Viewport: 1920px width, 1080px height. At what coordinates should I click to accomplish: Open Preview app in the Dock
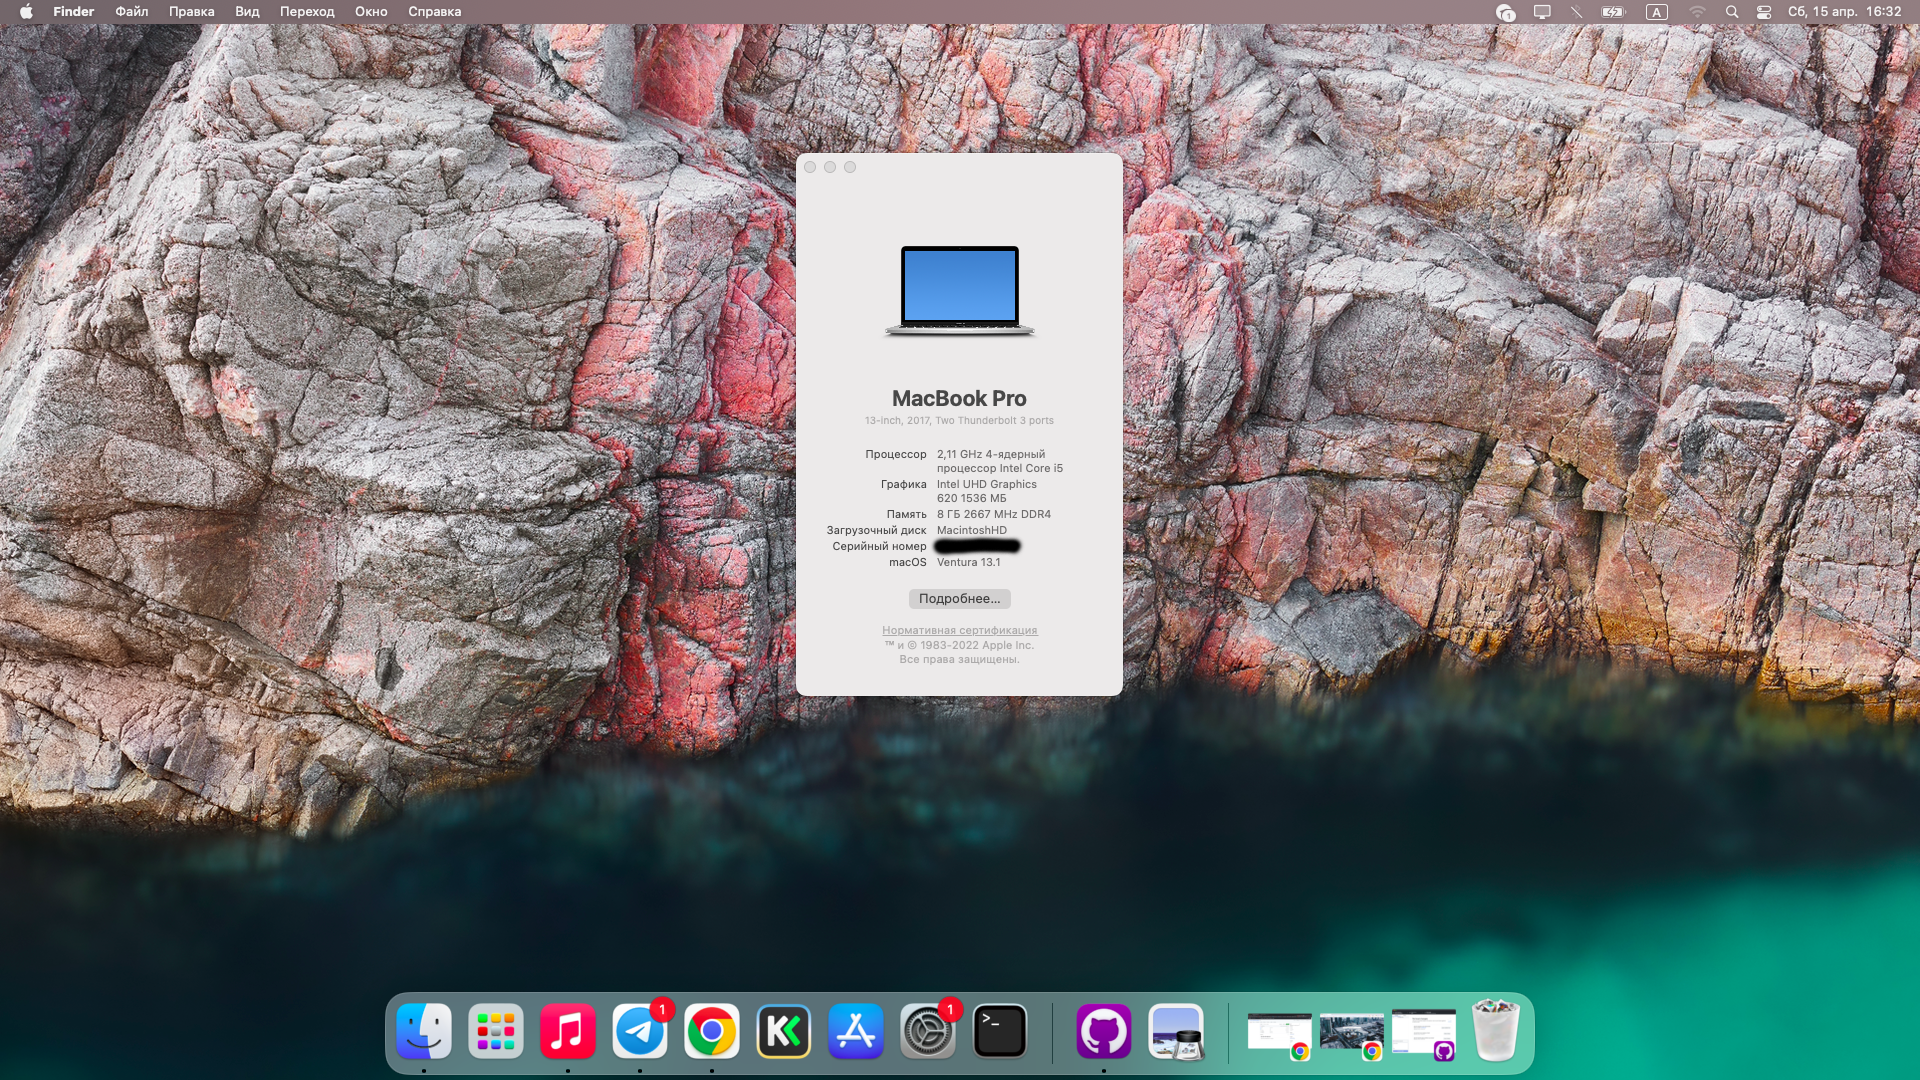point(1176,1031)
